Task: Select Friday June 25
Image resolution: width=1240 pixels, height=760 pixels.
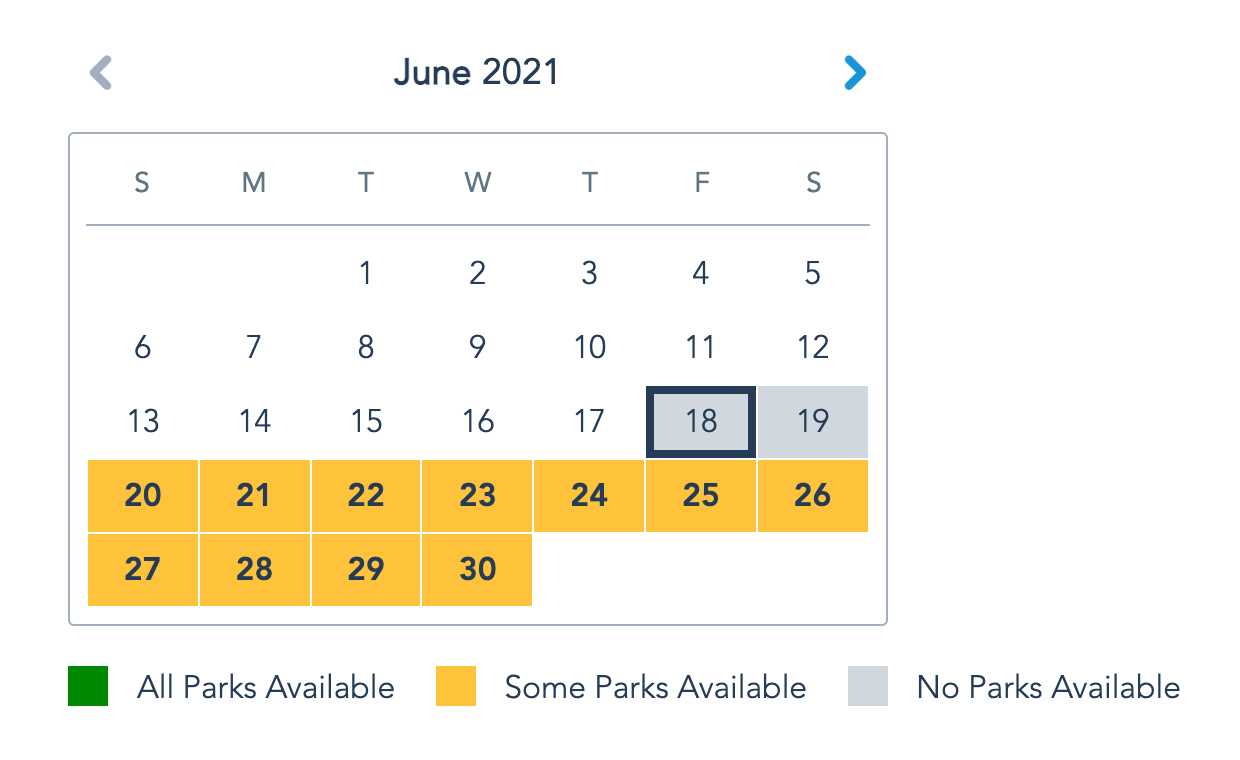Action: pyautogui.click(x=701, y=496)
